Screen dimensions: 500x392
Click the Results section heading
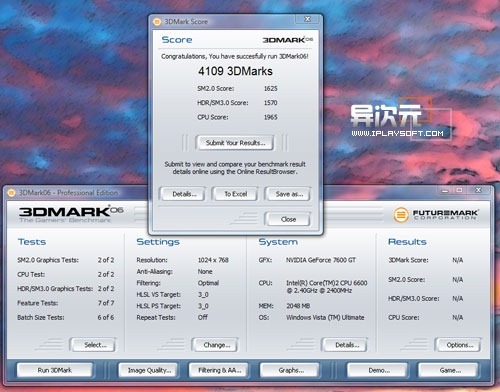(407, 242)
